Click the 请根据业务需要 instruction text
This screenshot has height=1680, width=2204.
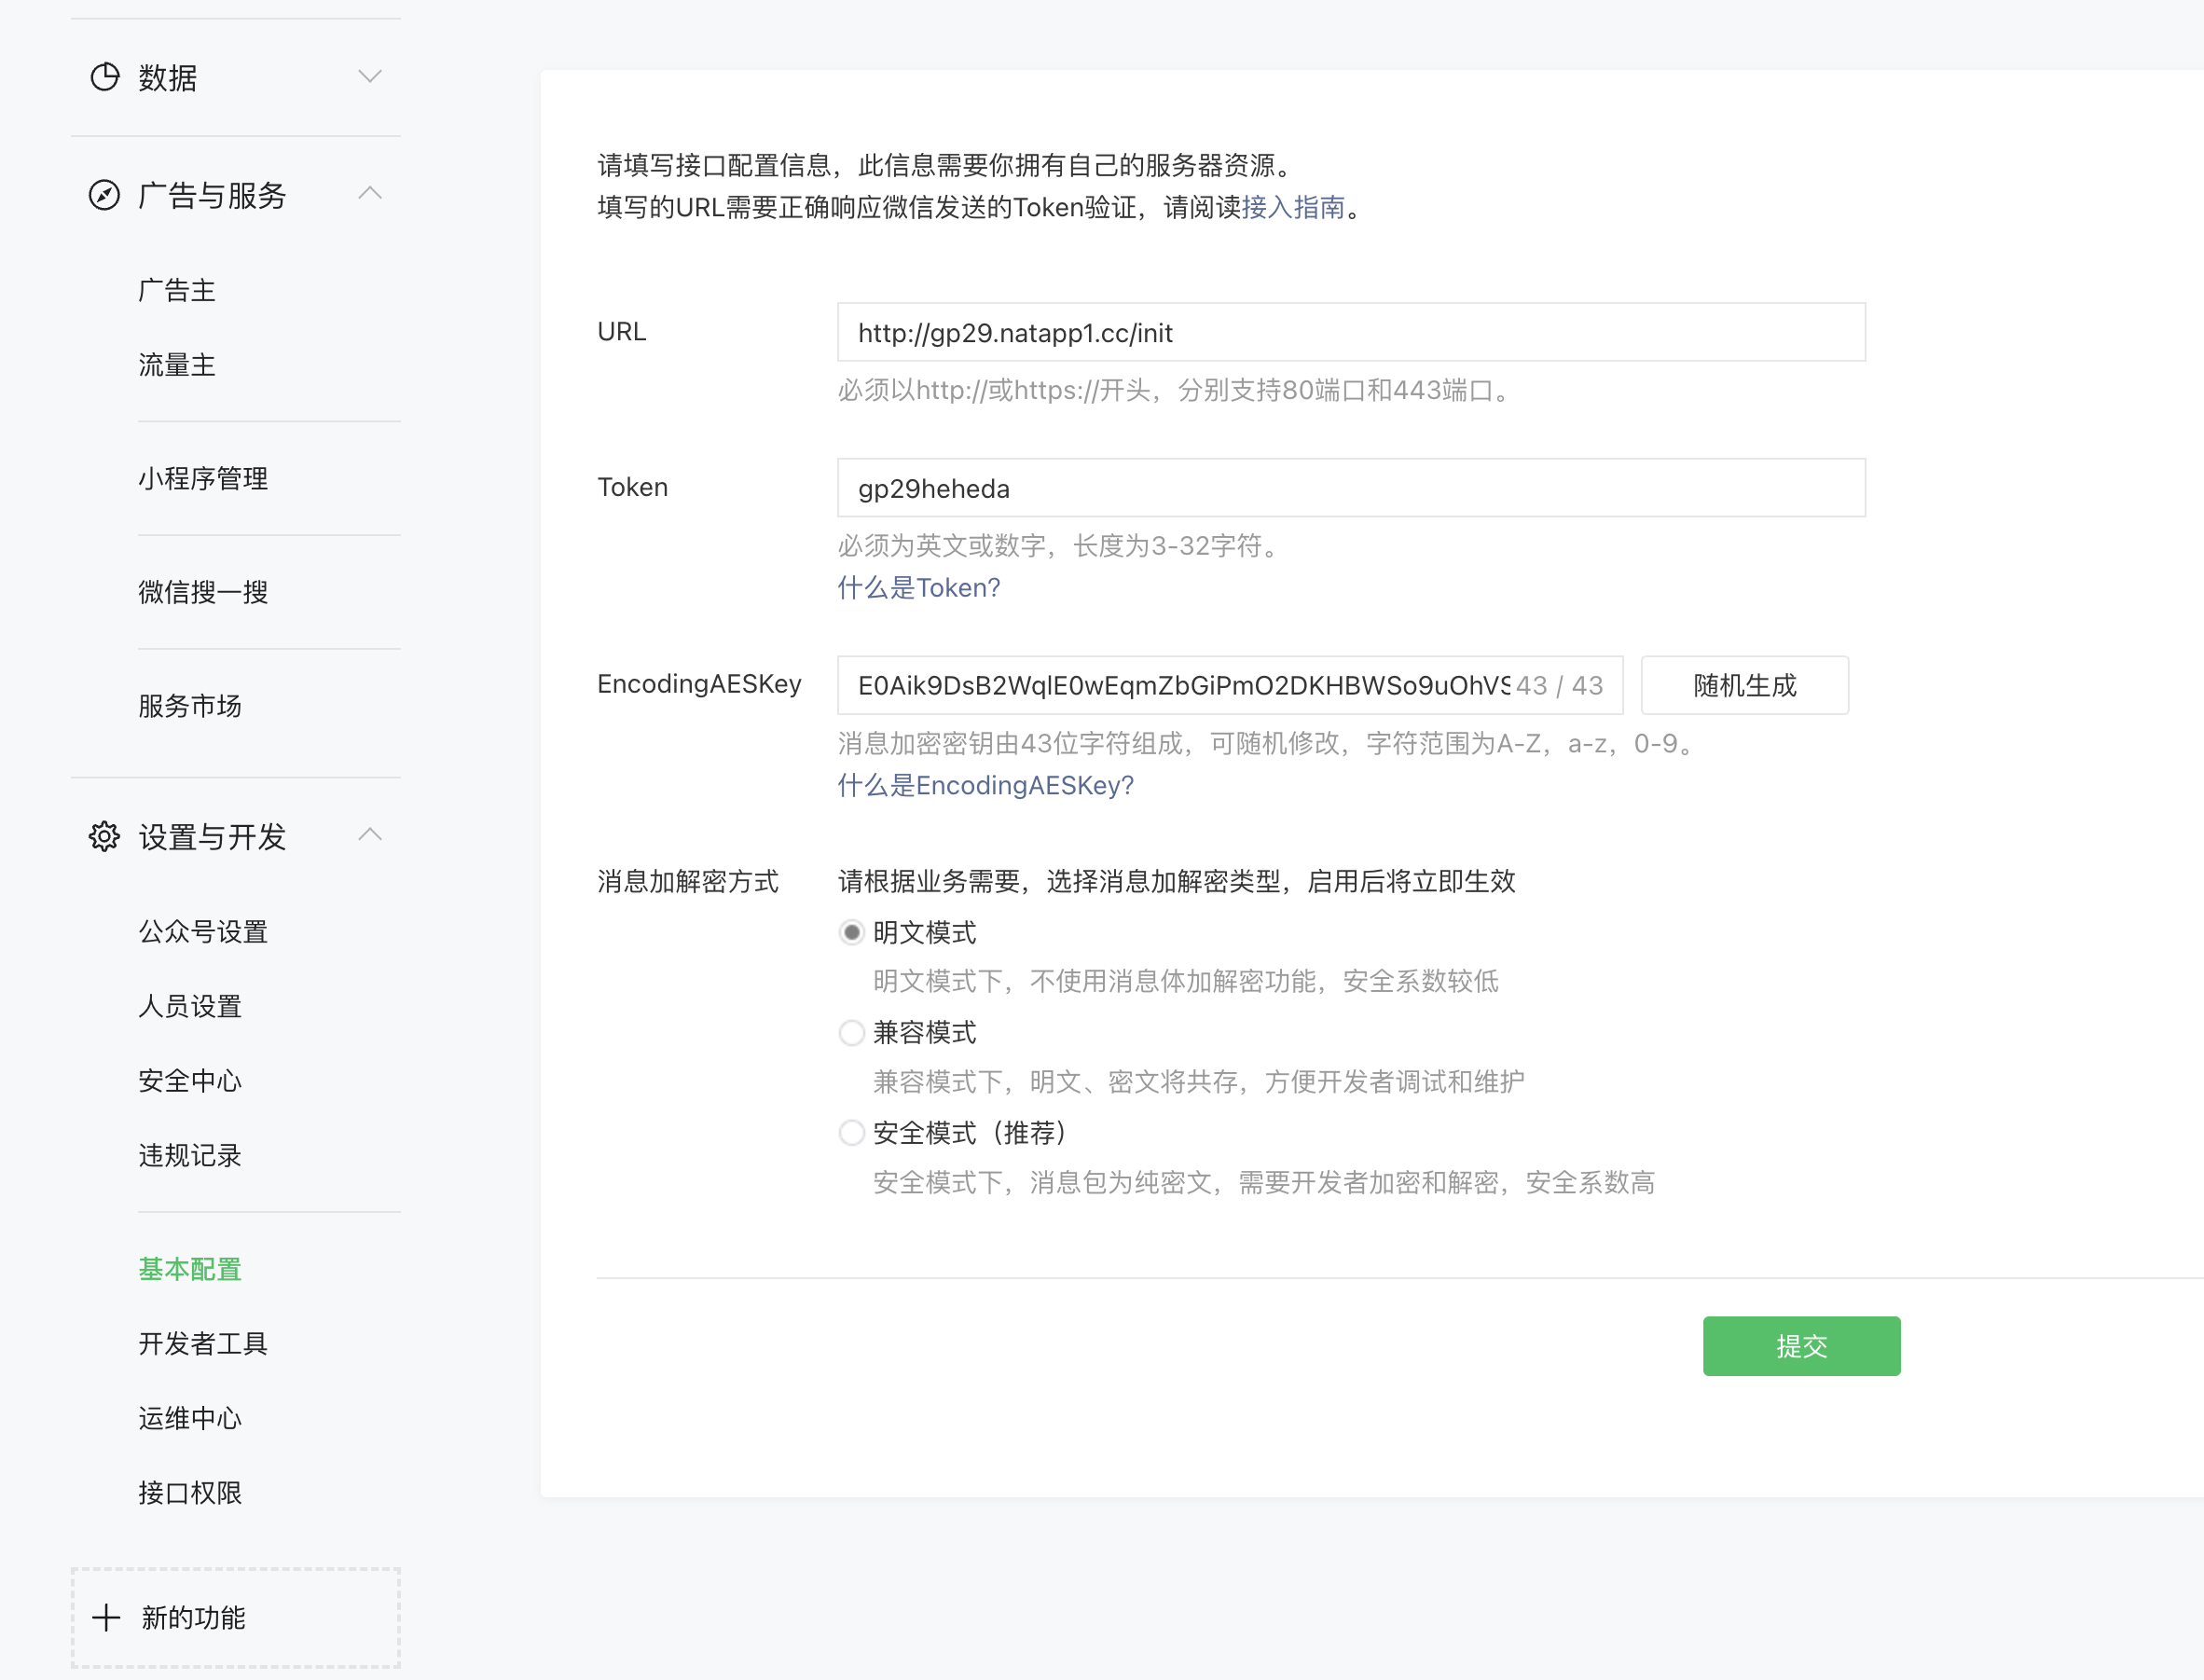point(1177,881)
